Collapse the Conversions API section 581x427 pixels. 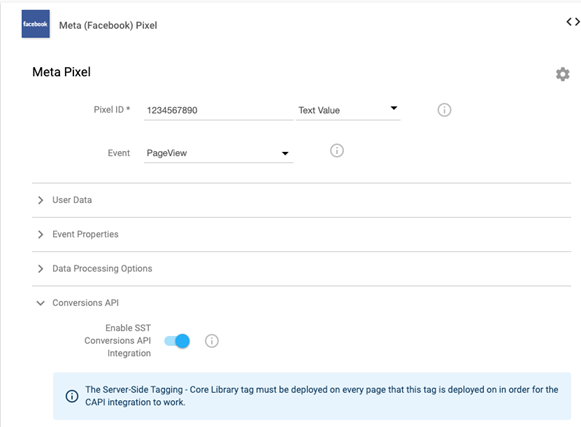[301, 303]
